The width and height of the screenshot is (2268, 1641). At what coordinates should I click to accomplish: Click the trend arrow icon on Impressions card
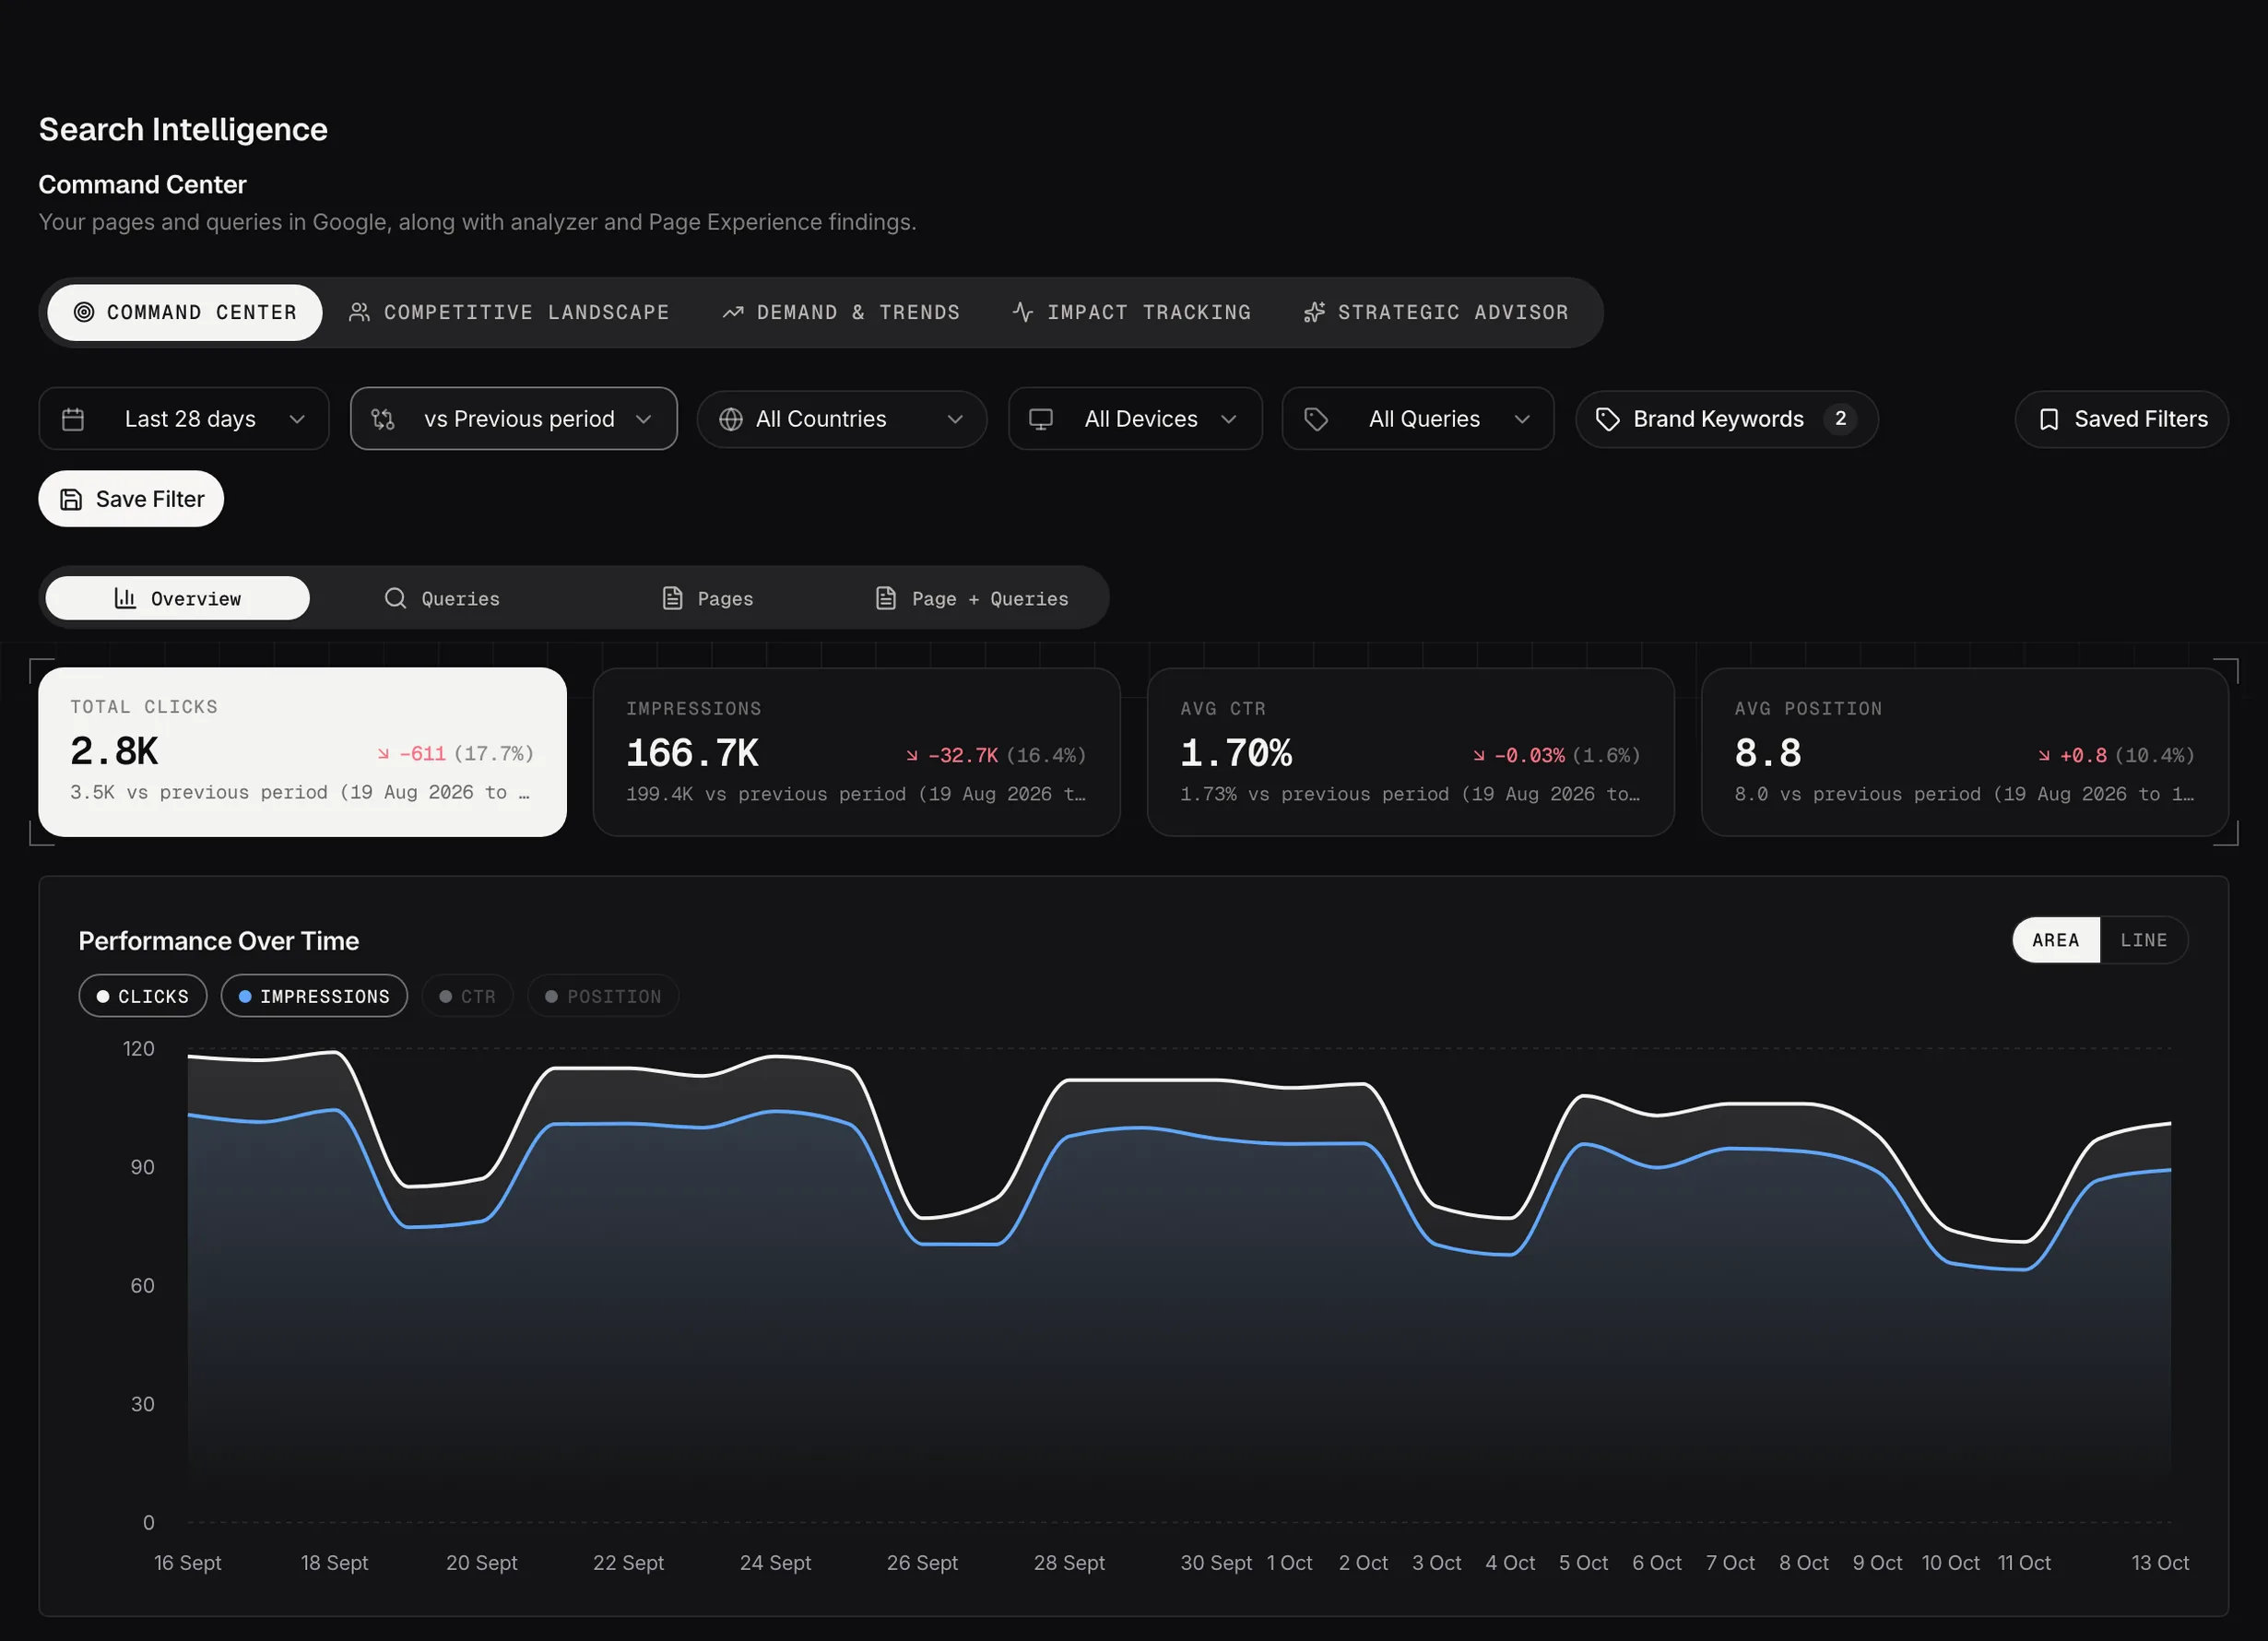[912, 756]
